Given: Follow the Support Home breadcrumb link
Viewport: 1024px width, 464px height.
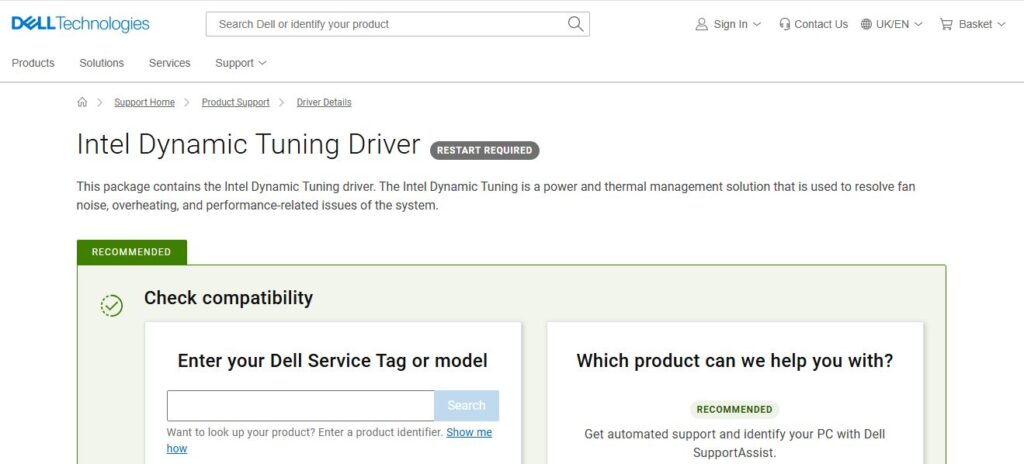Looking at the screenshot, I should [144, 102].
